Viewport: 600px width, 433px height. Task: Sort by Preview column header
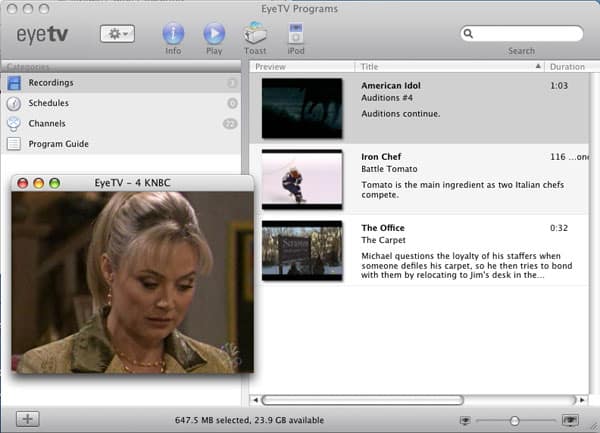coord(302,67)
